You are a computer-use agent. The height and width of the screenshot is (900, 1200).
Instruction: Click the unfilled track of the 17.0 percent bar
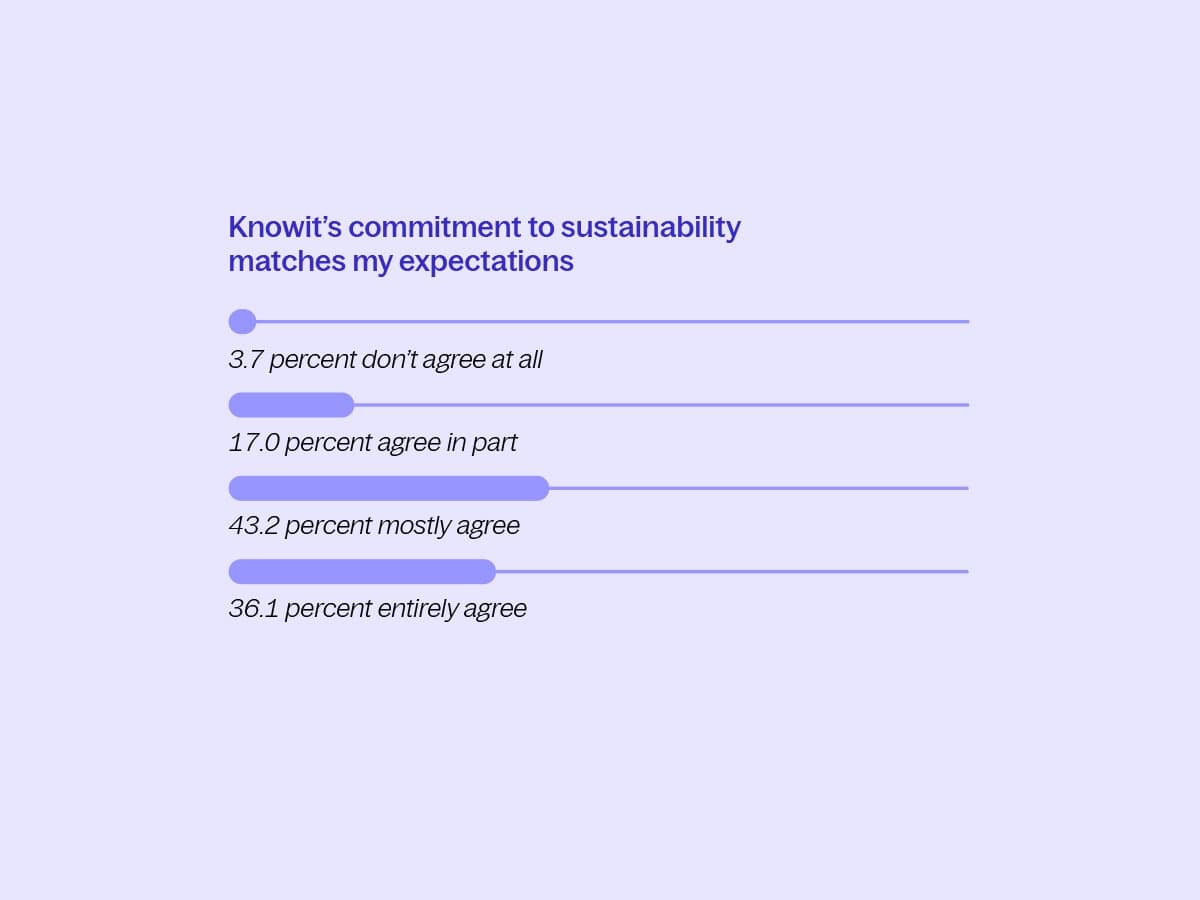tap(660, 405)
